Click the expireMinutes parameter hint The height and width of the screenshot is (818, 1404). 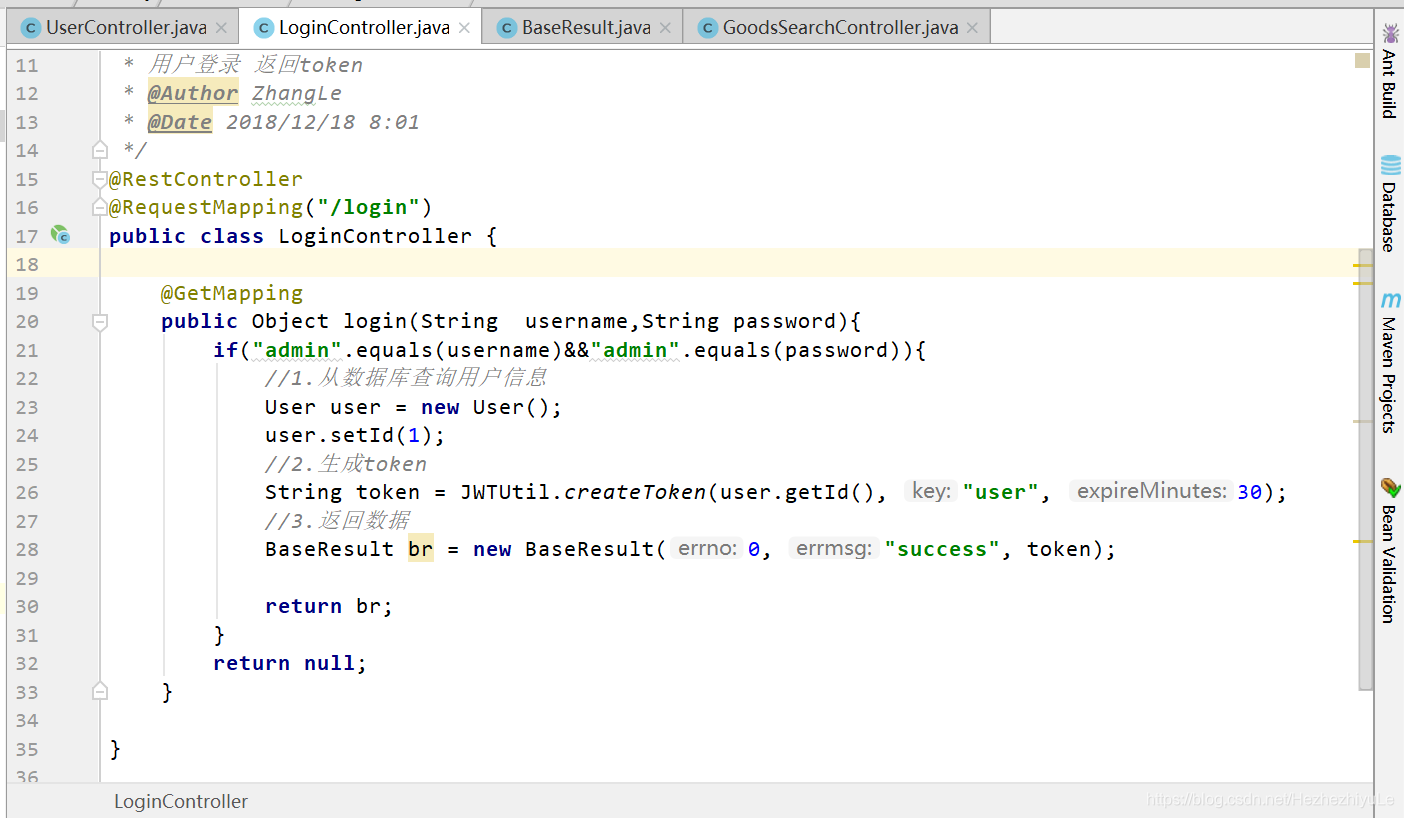1151,491
